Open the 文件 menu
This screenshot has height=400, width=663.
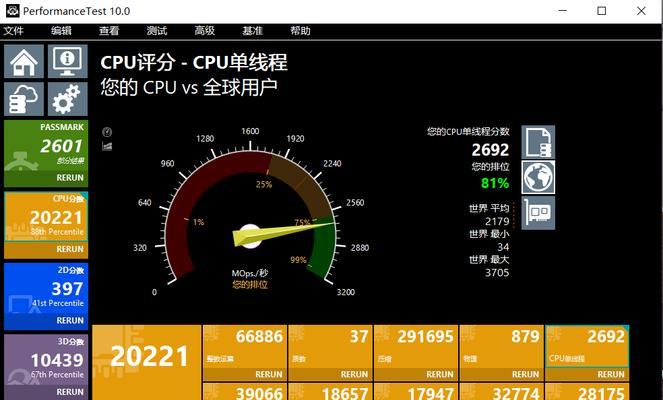(x=14, y=30)
